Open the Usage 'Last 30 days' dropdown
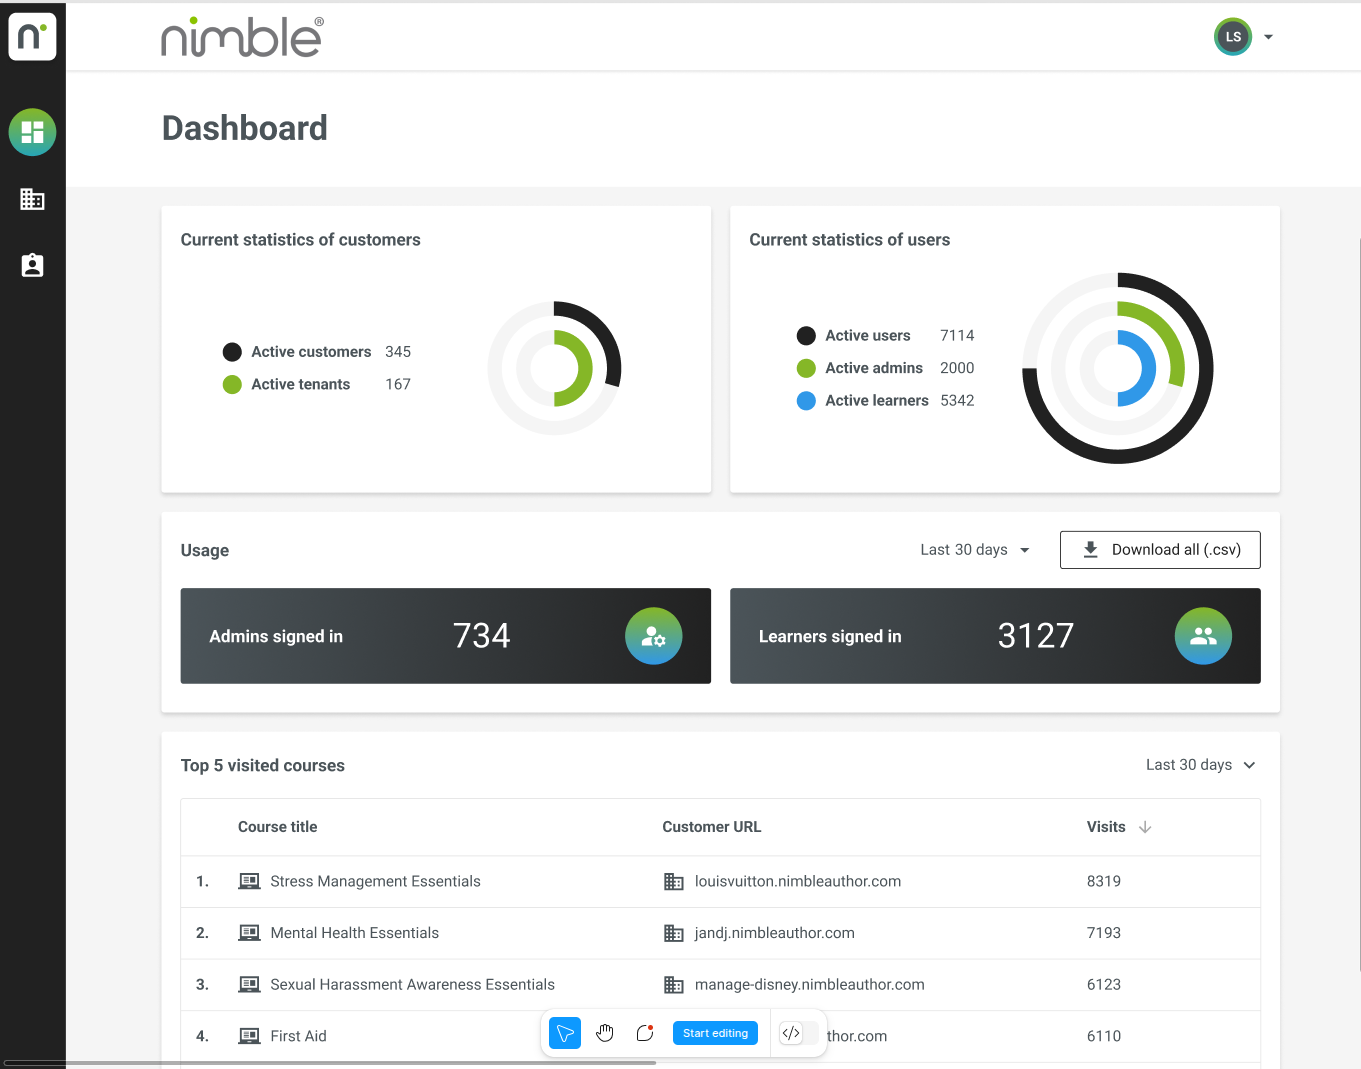Screen dimensions: 1361x1069 [974, 550]
